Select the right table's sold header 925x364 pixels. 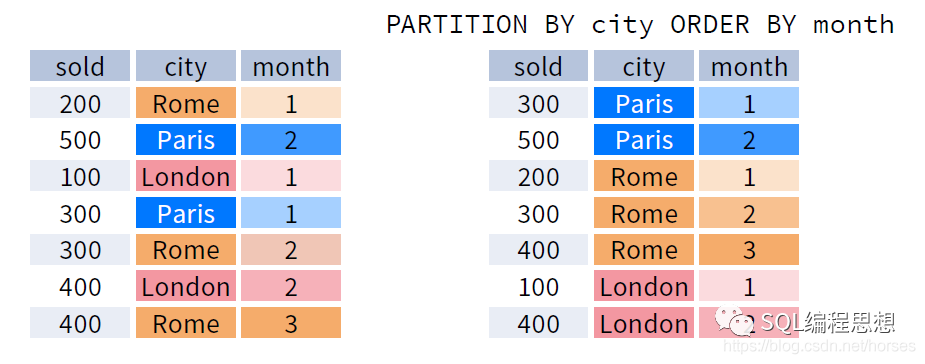pyautogui.click(x=539, y=66)
